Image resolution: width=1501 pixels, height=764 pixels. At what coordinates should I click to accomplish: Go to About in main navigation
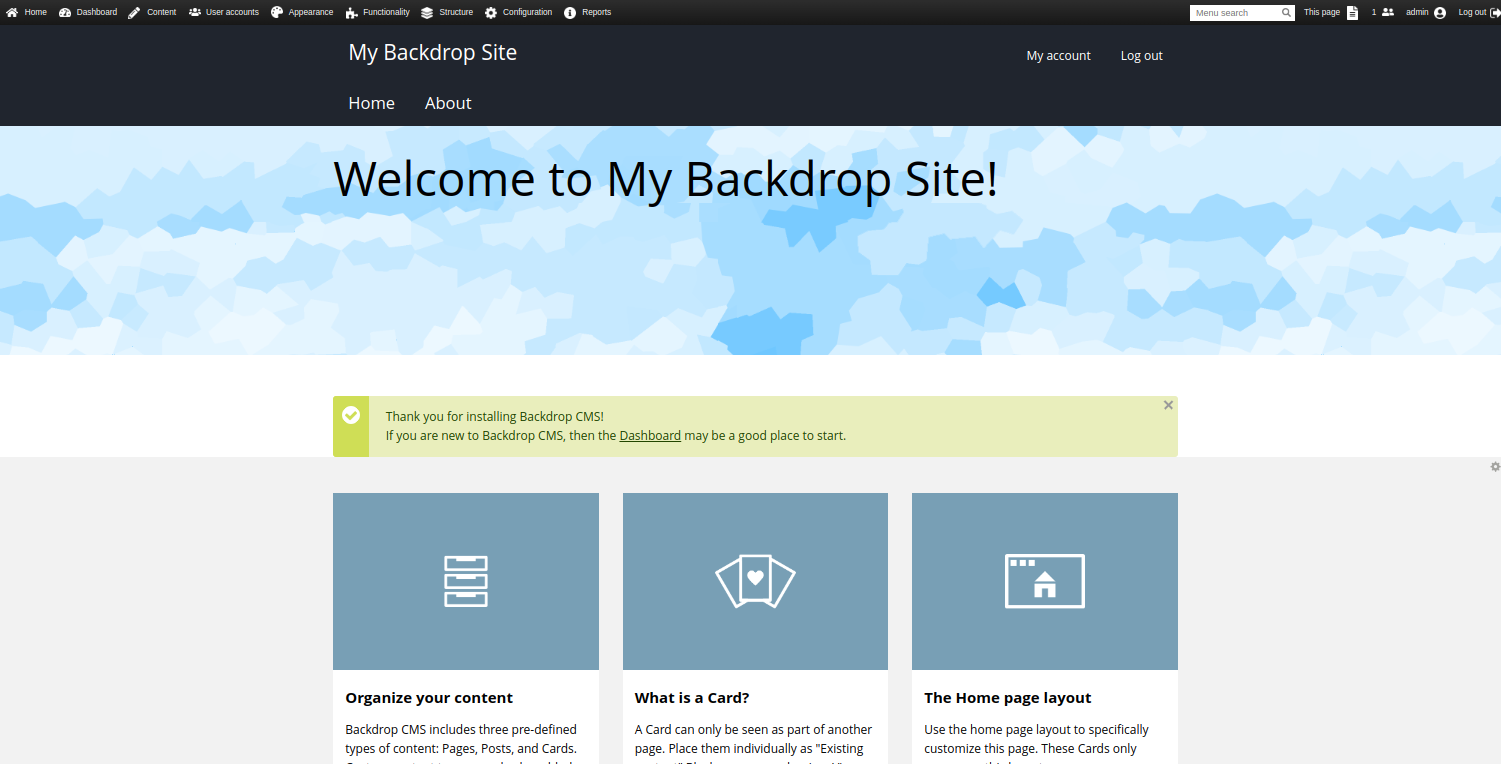447,103
